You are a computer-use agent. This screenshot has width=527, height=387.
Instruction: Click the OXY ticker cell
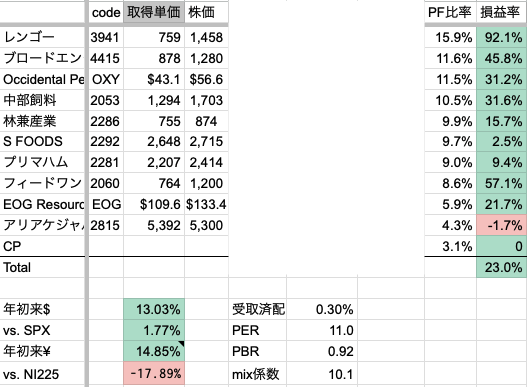point(106,79)
